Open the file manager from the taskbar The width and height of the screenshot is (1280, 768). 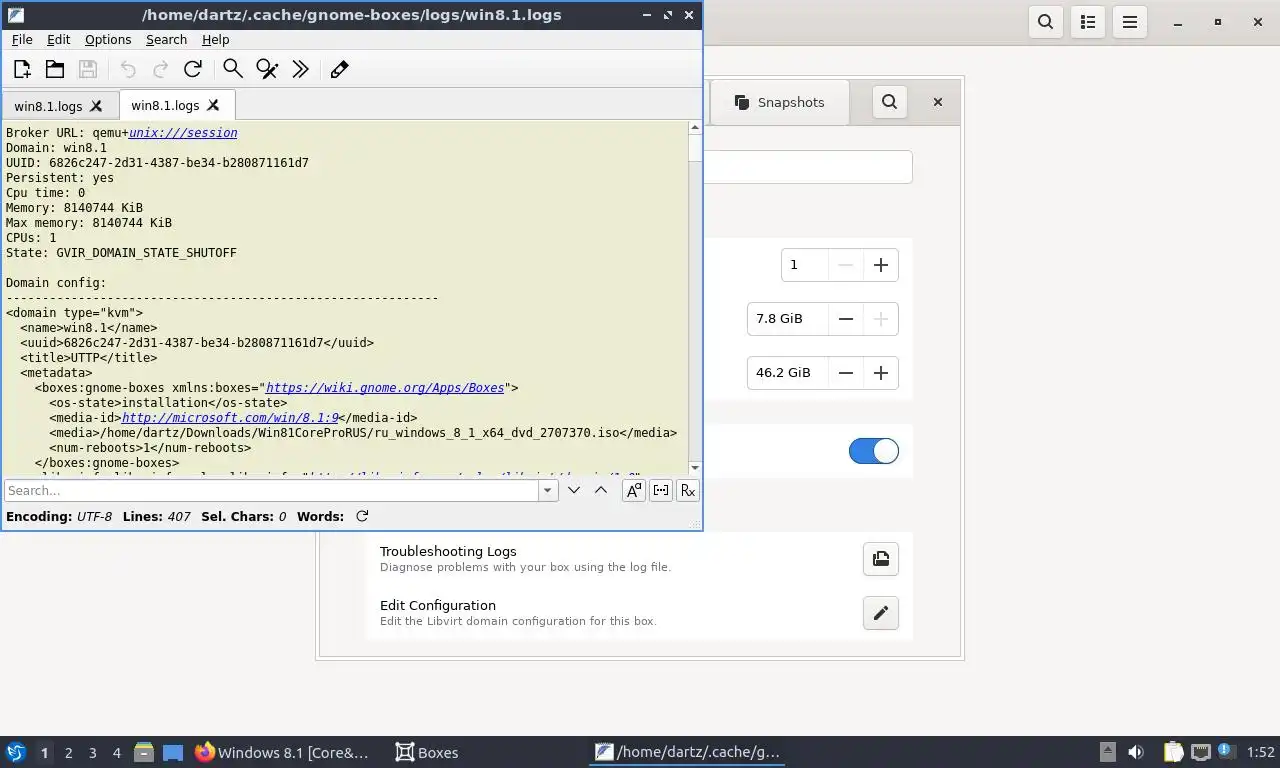coord(144,752)
